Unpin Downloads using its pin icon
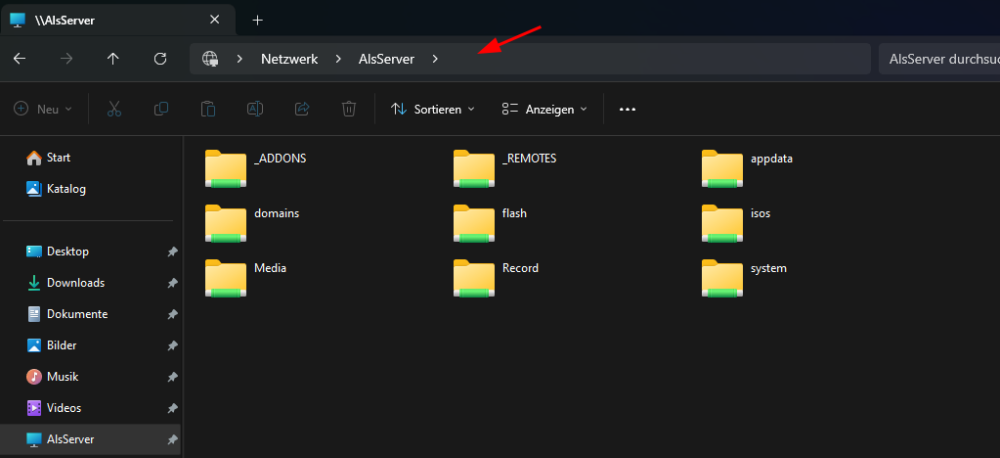 pyautogui.click(x=172, y=283)
